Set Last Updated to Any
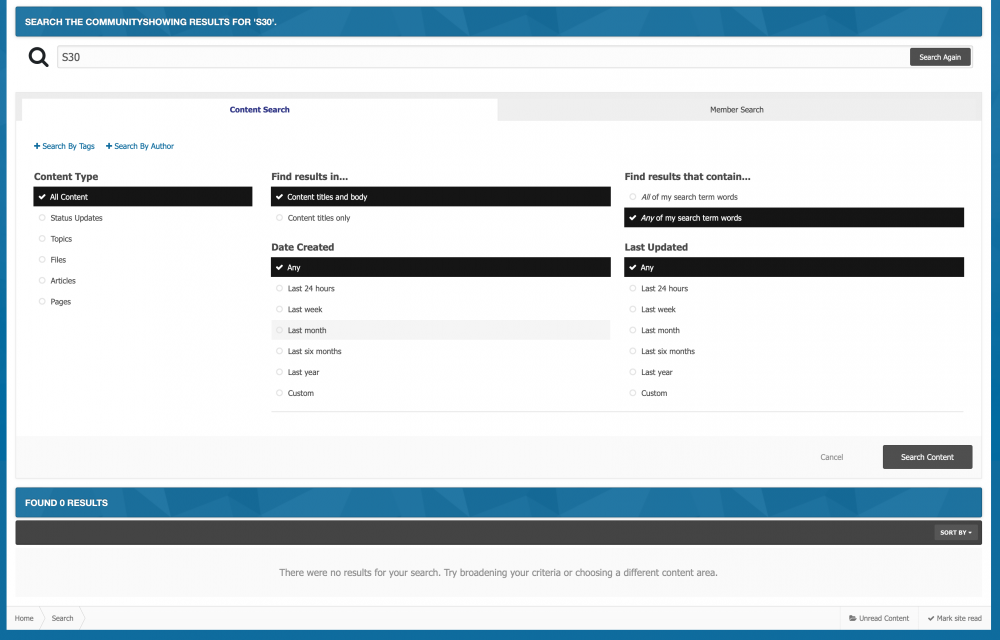Image resolution: width=1000 pixels, height=640 pixels. point(794,268)
